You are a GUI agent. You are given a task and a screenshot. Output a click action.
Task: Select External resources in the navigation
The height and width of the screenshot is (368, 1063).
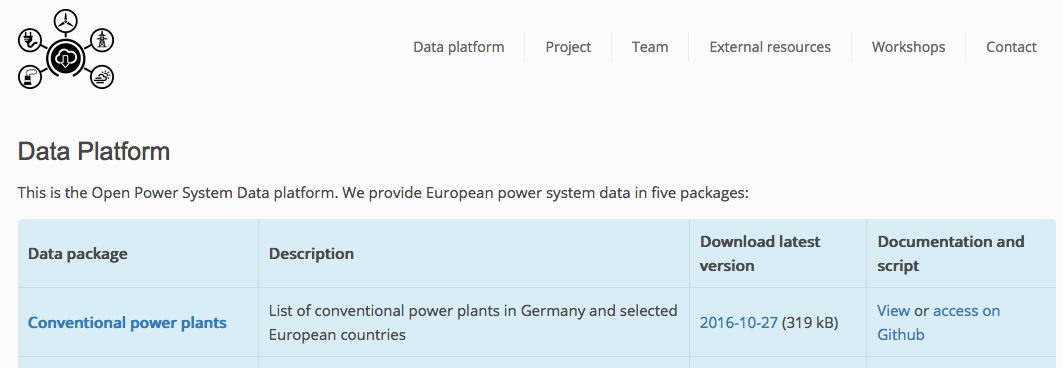point(770,47)
